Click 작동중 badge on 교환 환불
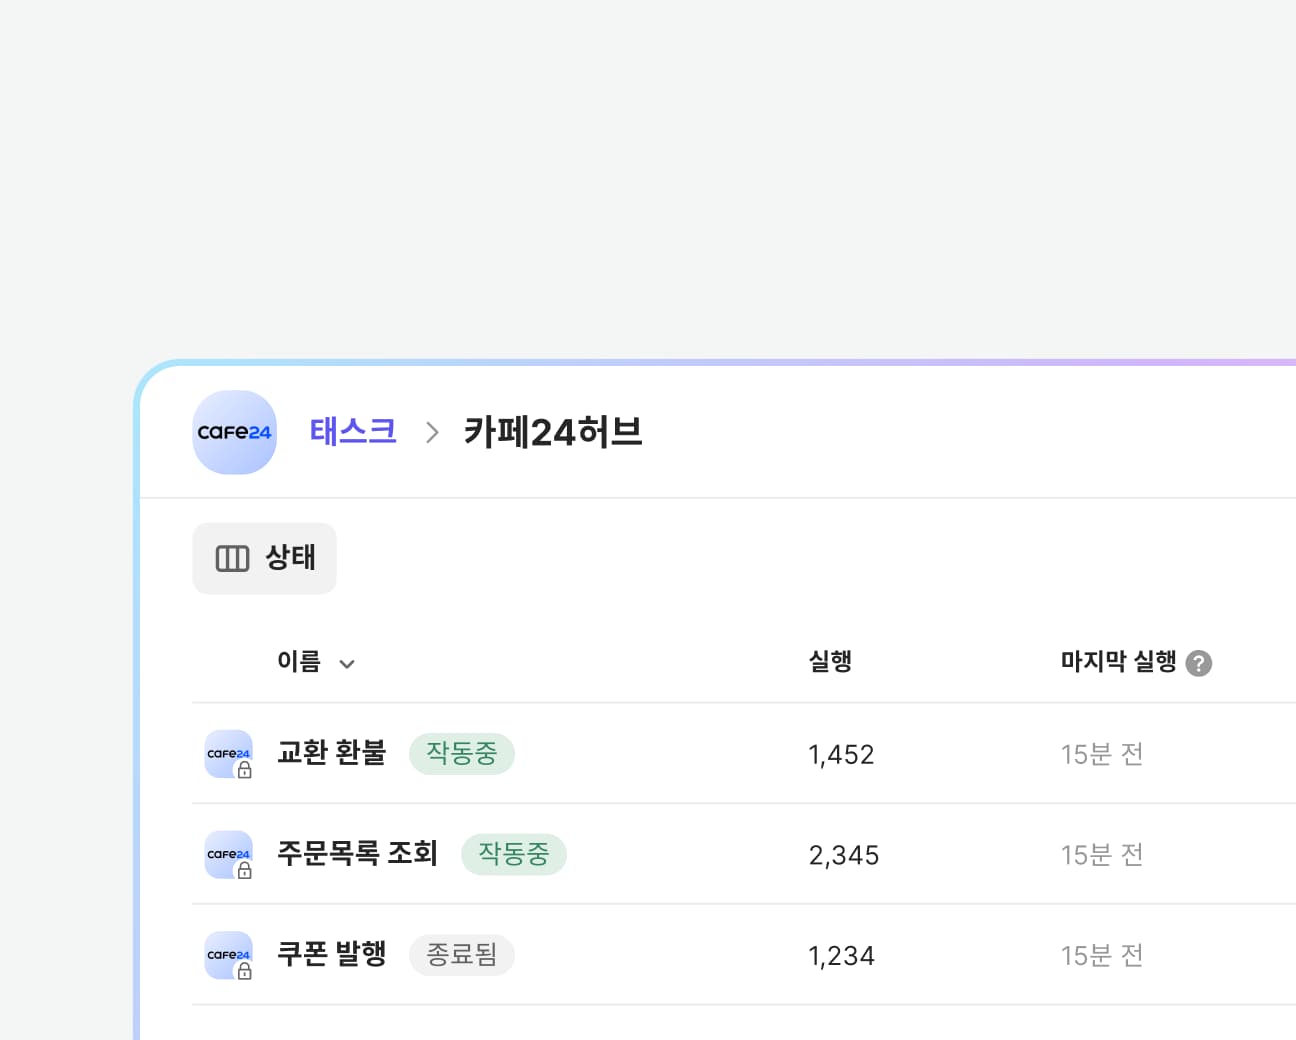 point(461,753)
